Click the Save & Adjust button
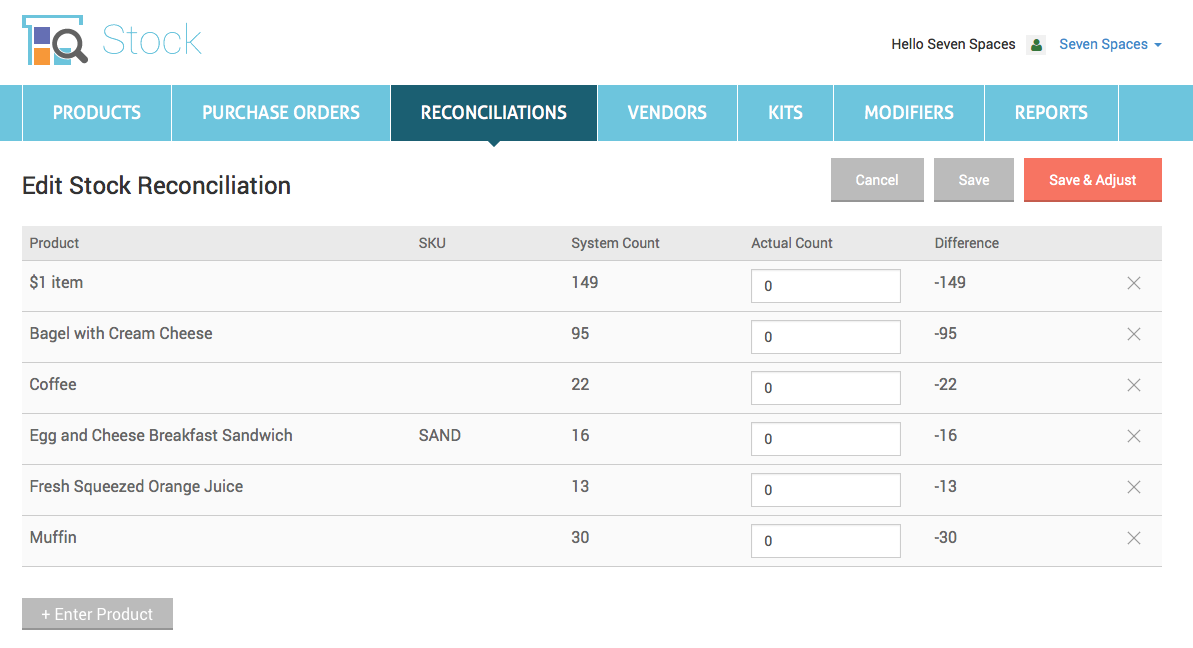Image resolution: width=1193 pixels, height=648 pixels. pos(1092,180)
